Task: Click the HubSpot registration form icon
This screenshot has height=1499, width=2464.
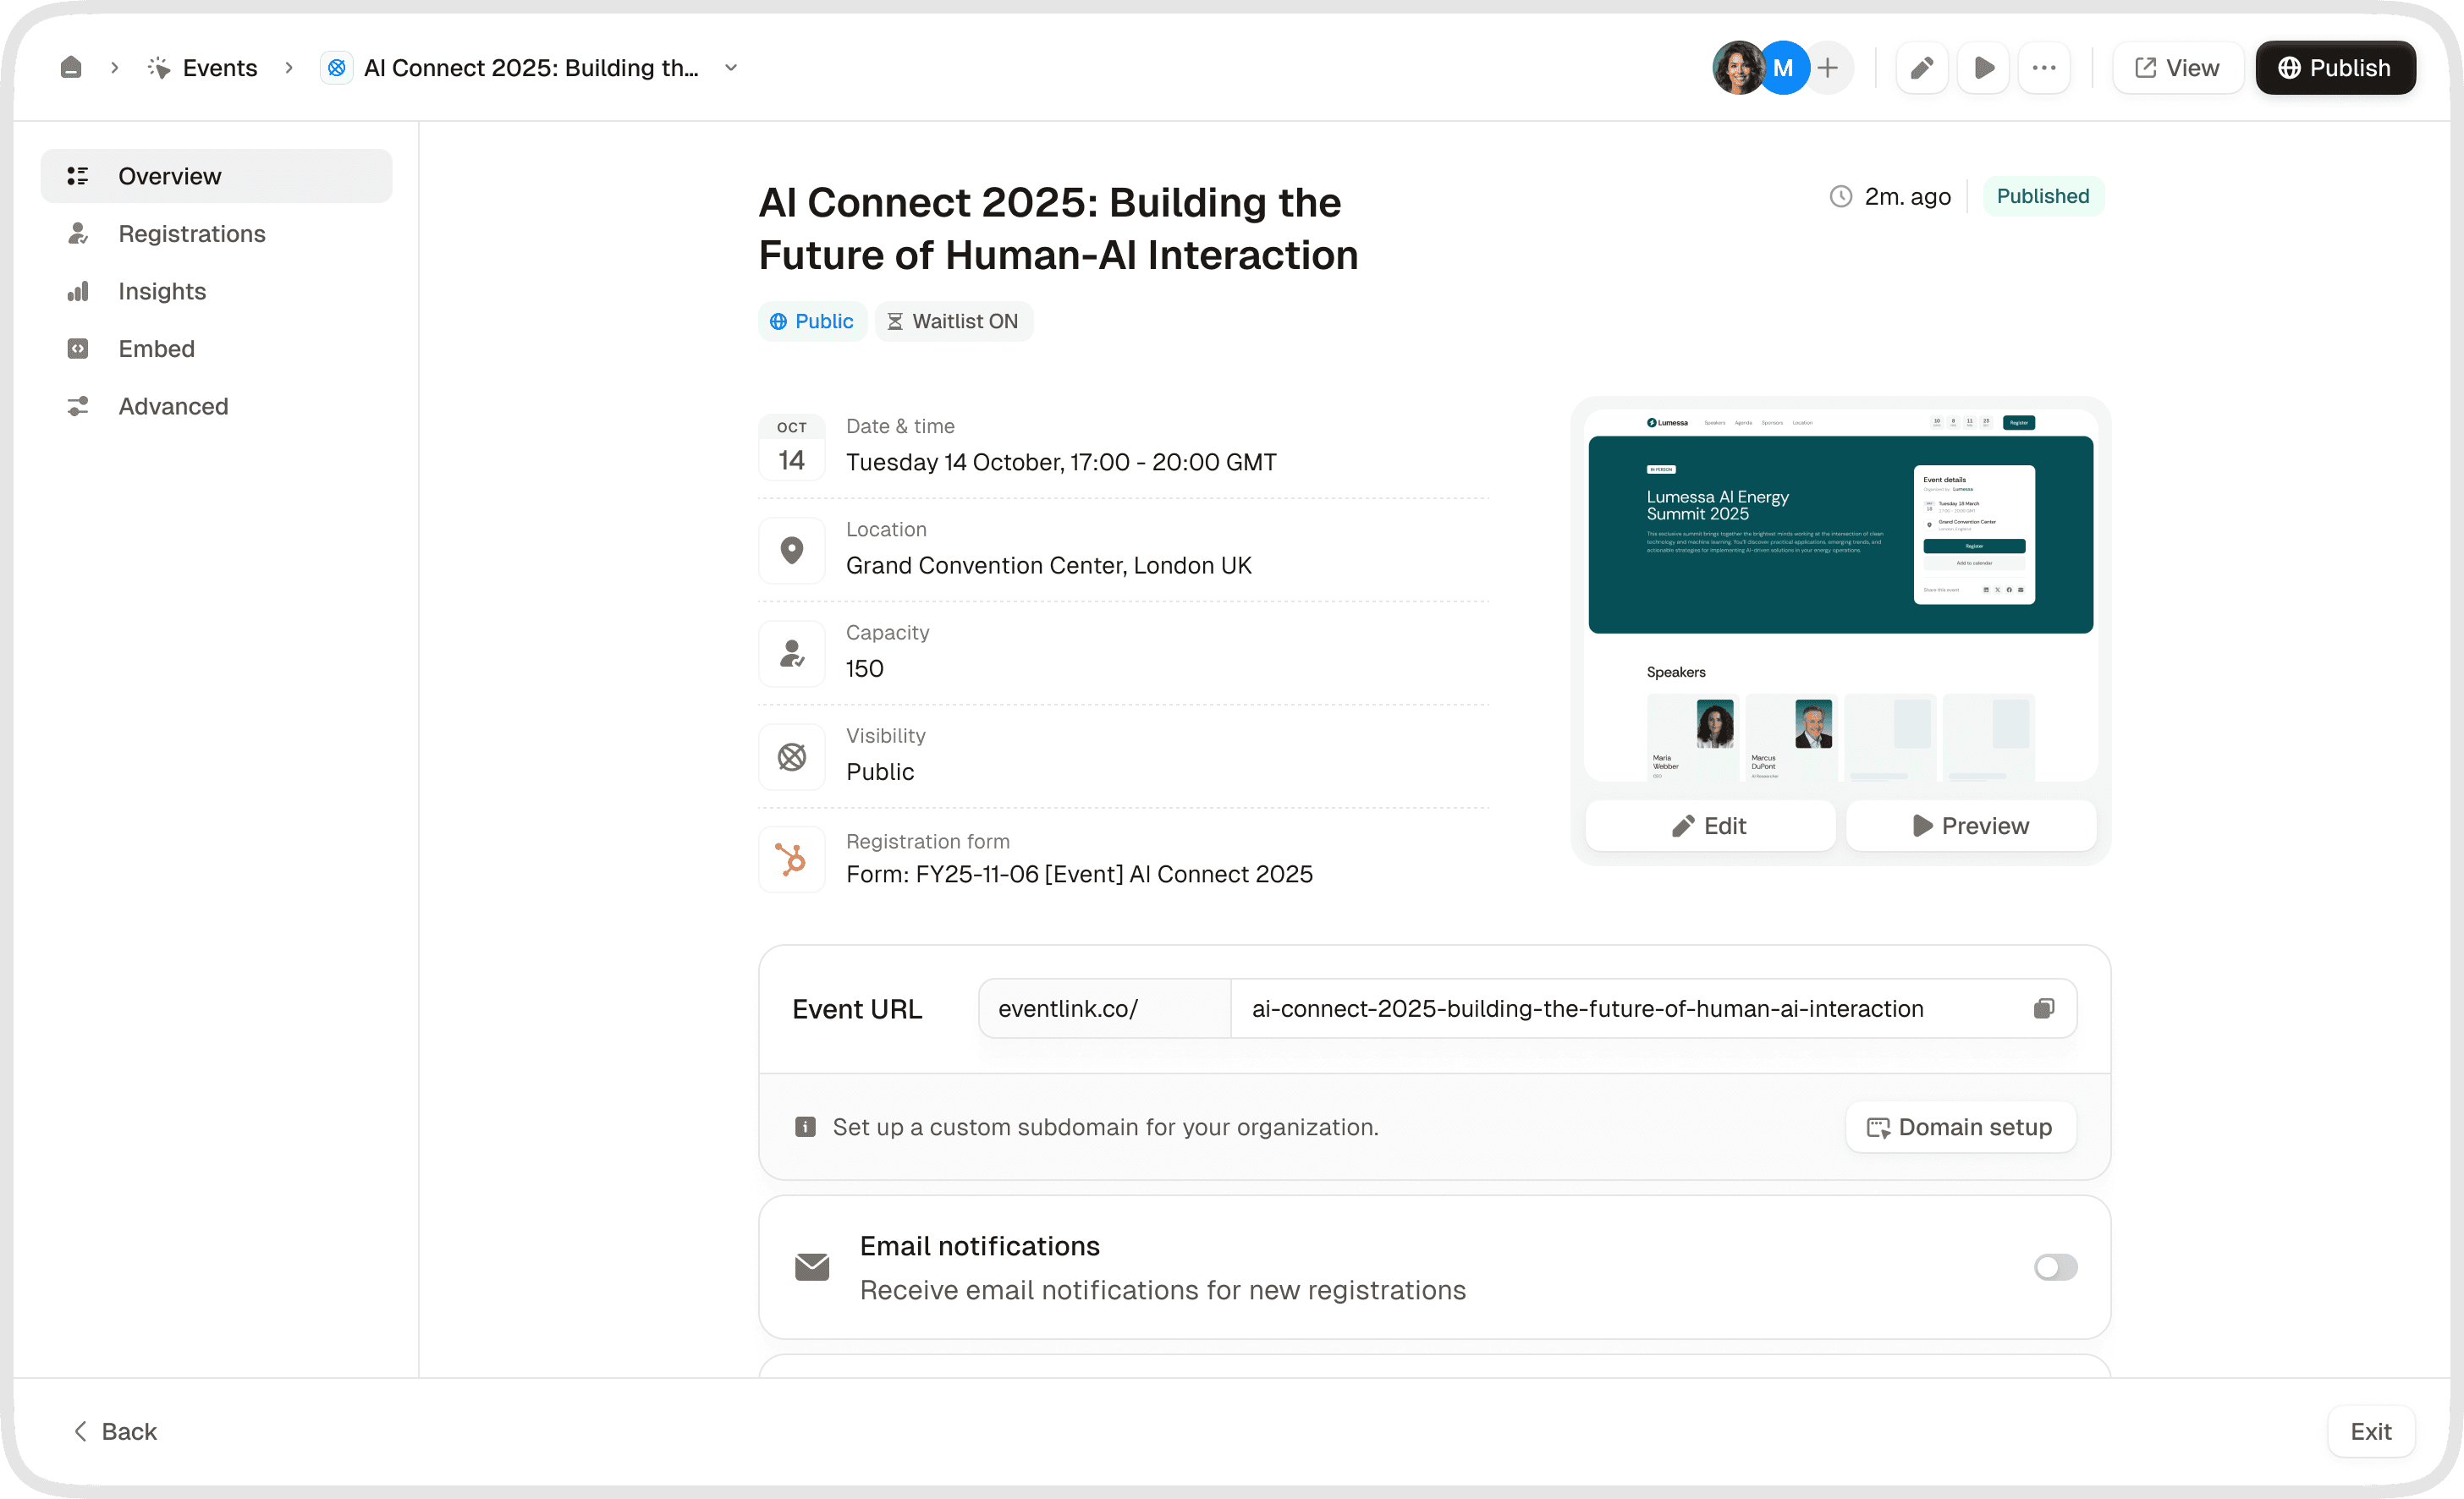Action: click(791, 859)
